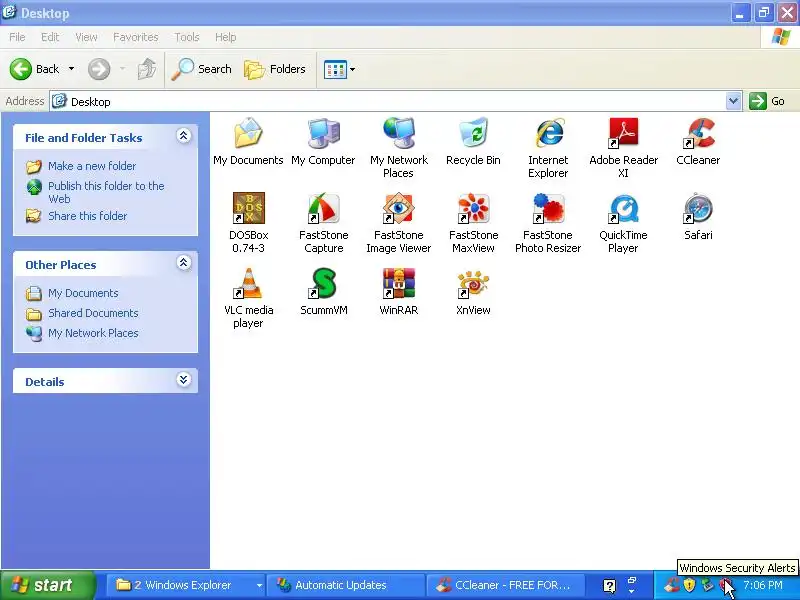The height and width of the screenshot is (600, 800).
Task: Click Publish this folder to the Web
Action: 106,192
